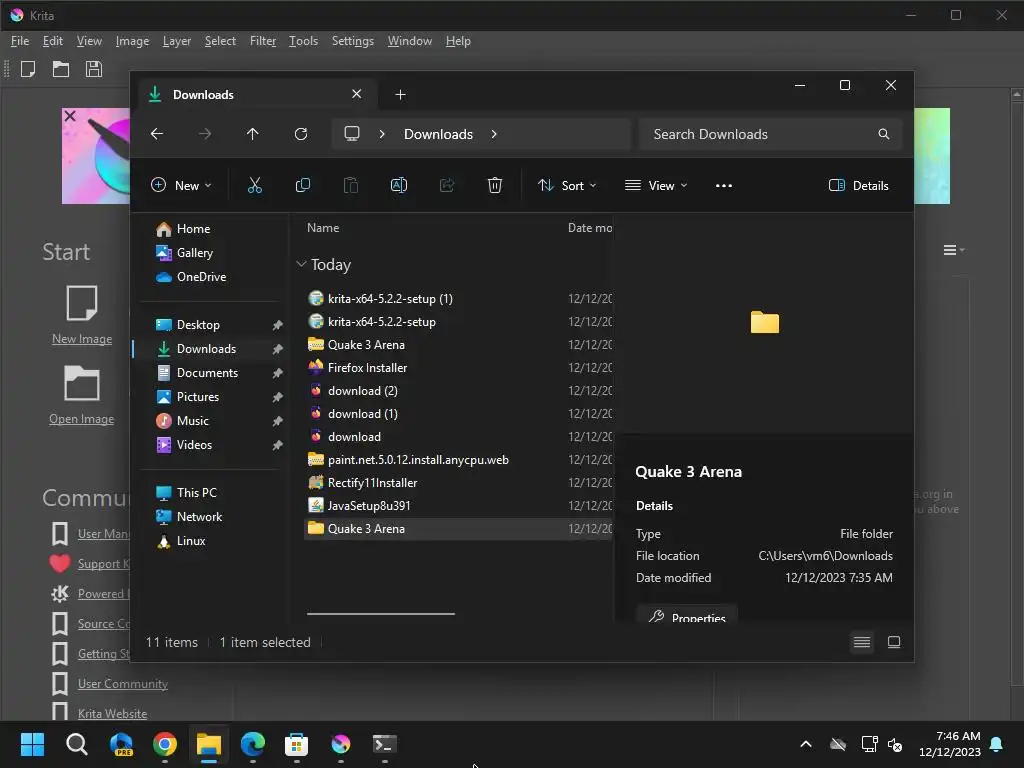Screen dimensions: 1024x768
Task: Open the Krita Website link
Action: tap(112, 714)
